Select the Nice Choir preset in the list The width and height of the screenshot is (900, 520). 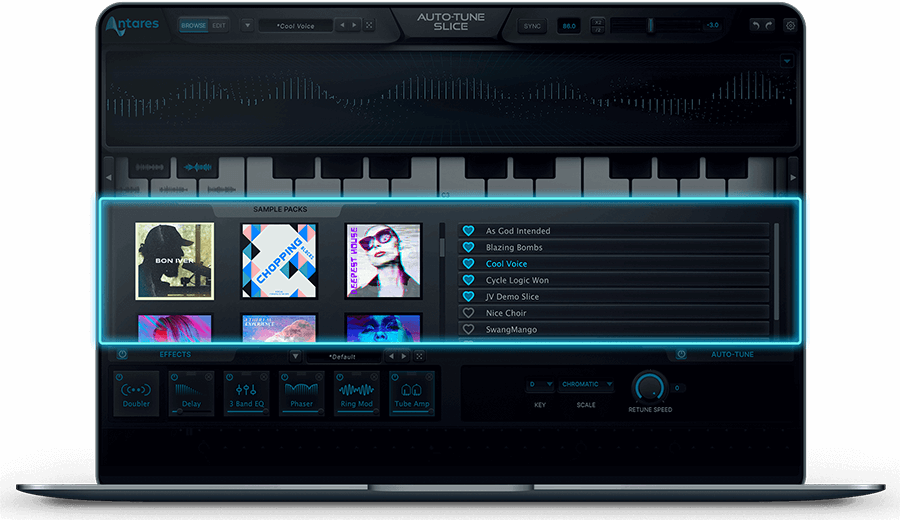614,313
